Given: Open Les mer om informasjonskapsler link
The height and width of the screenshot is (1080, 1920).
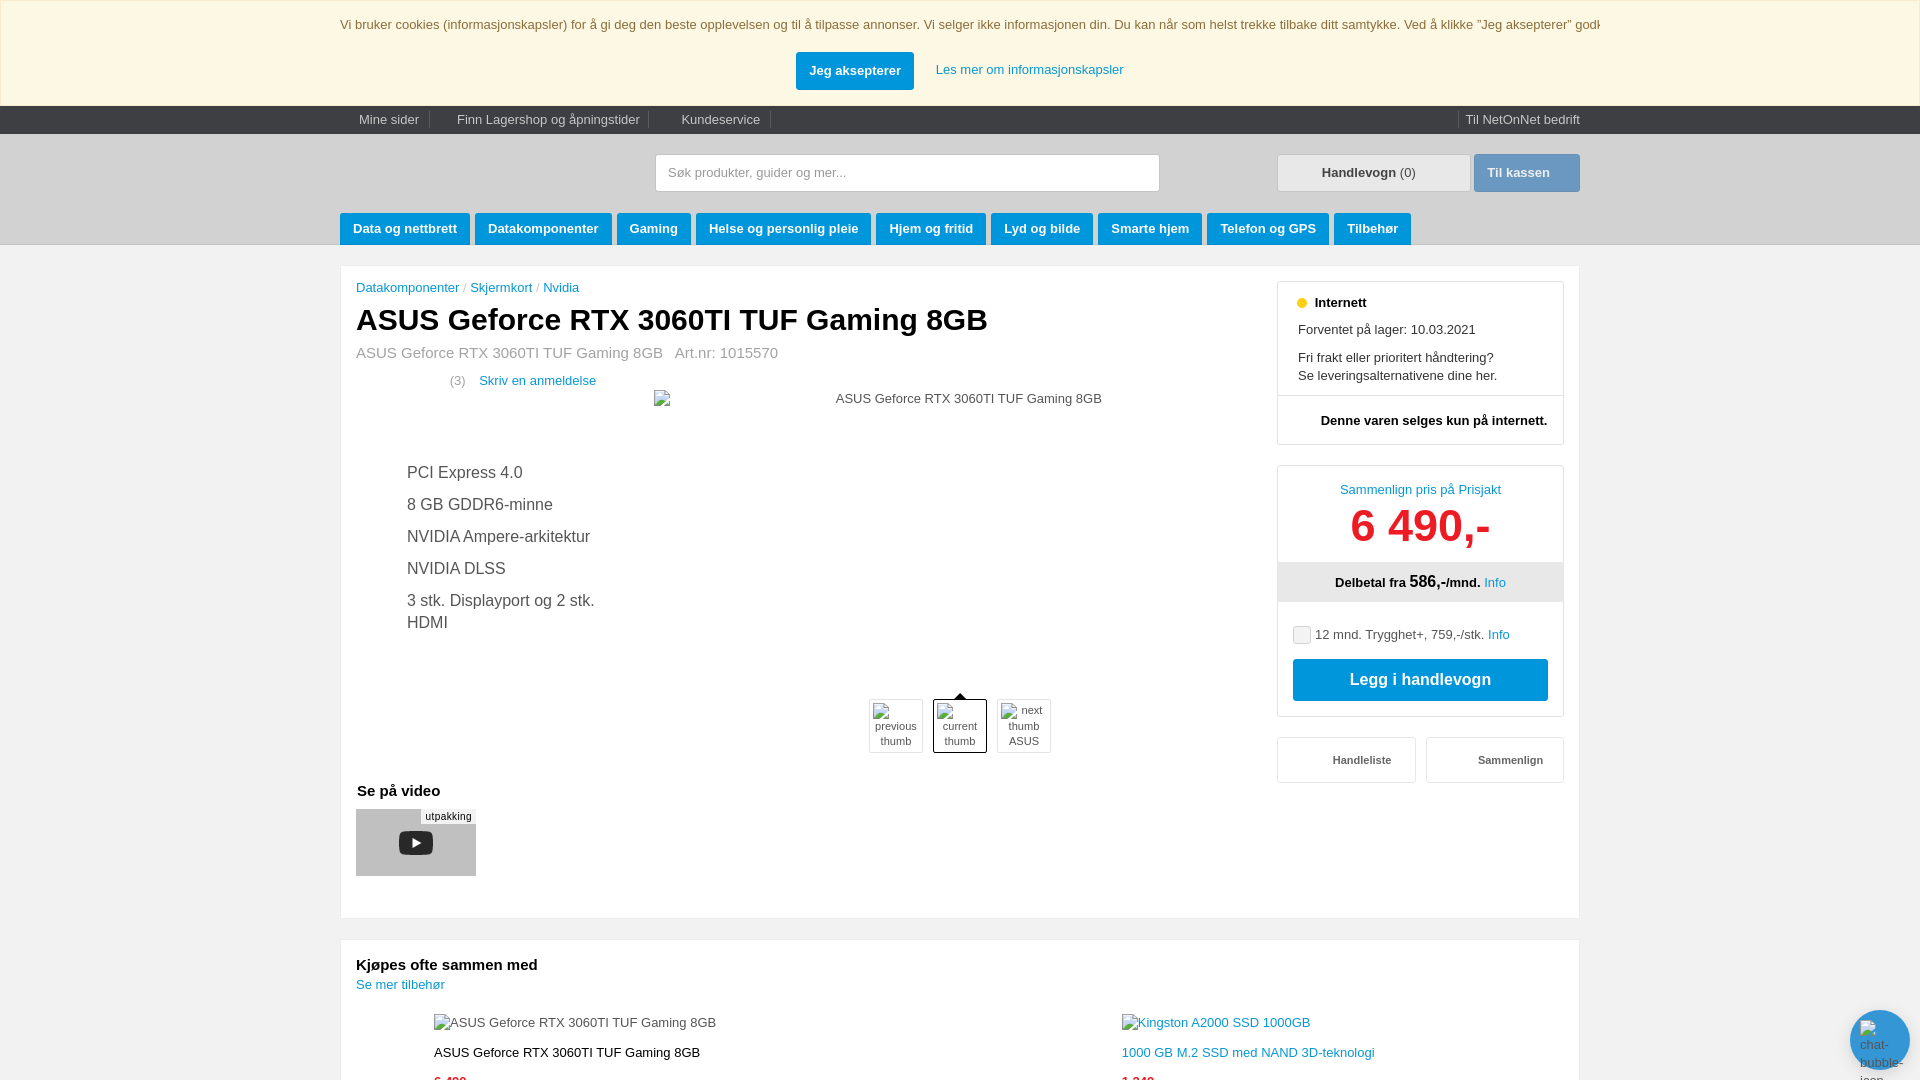Looking at the screenshot, I should [1029, 70].
